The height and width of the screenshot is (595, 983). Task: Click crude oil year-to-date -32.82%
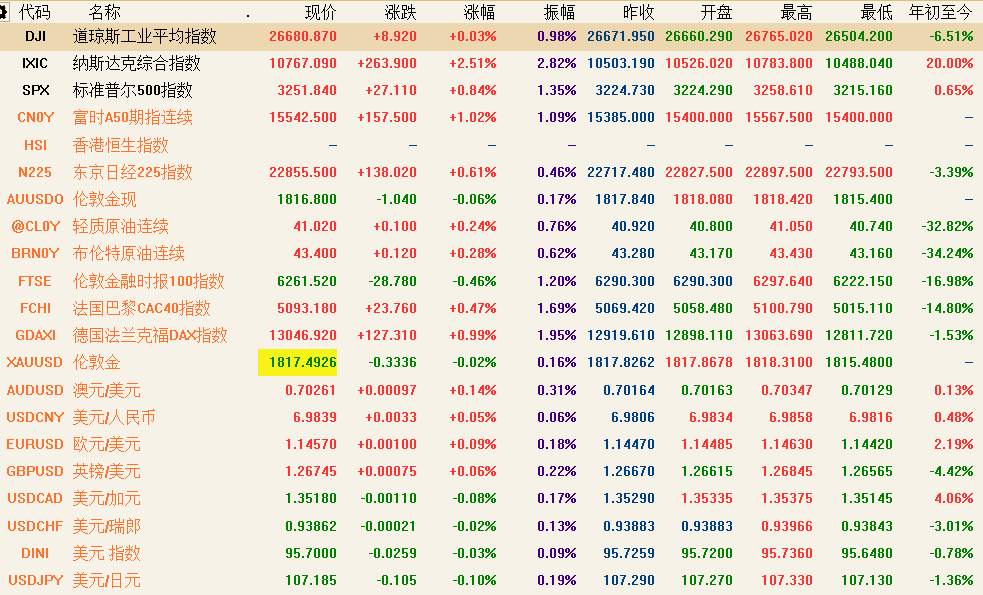pyautogui.click(x=947, y=226)
